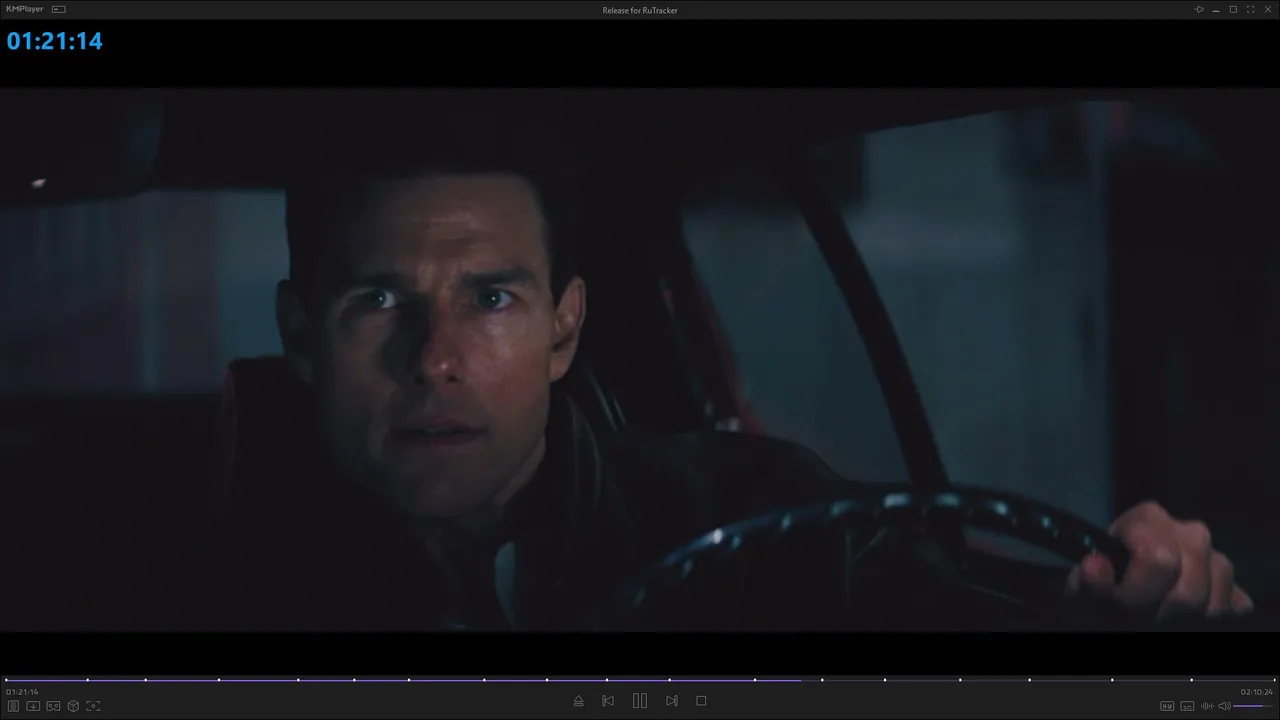Click the 'Release for RuTracker' title text
Viewport: 1280px width, 720px height.
pyautogui.click(x=640, y=10)
